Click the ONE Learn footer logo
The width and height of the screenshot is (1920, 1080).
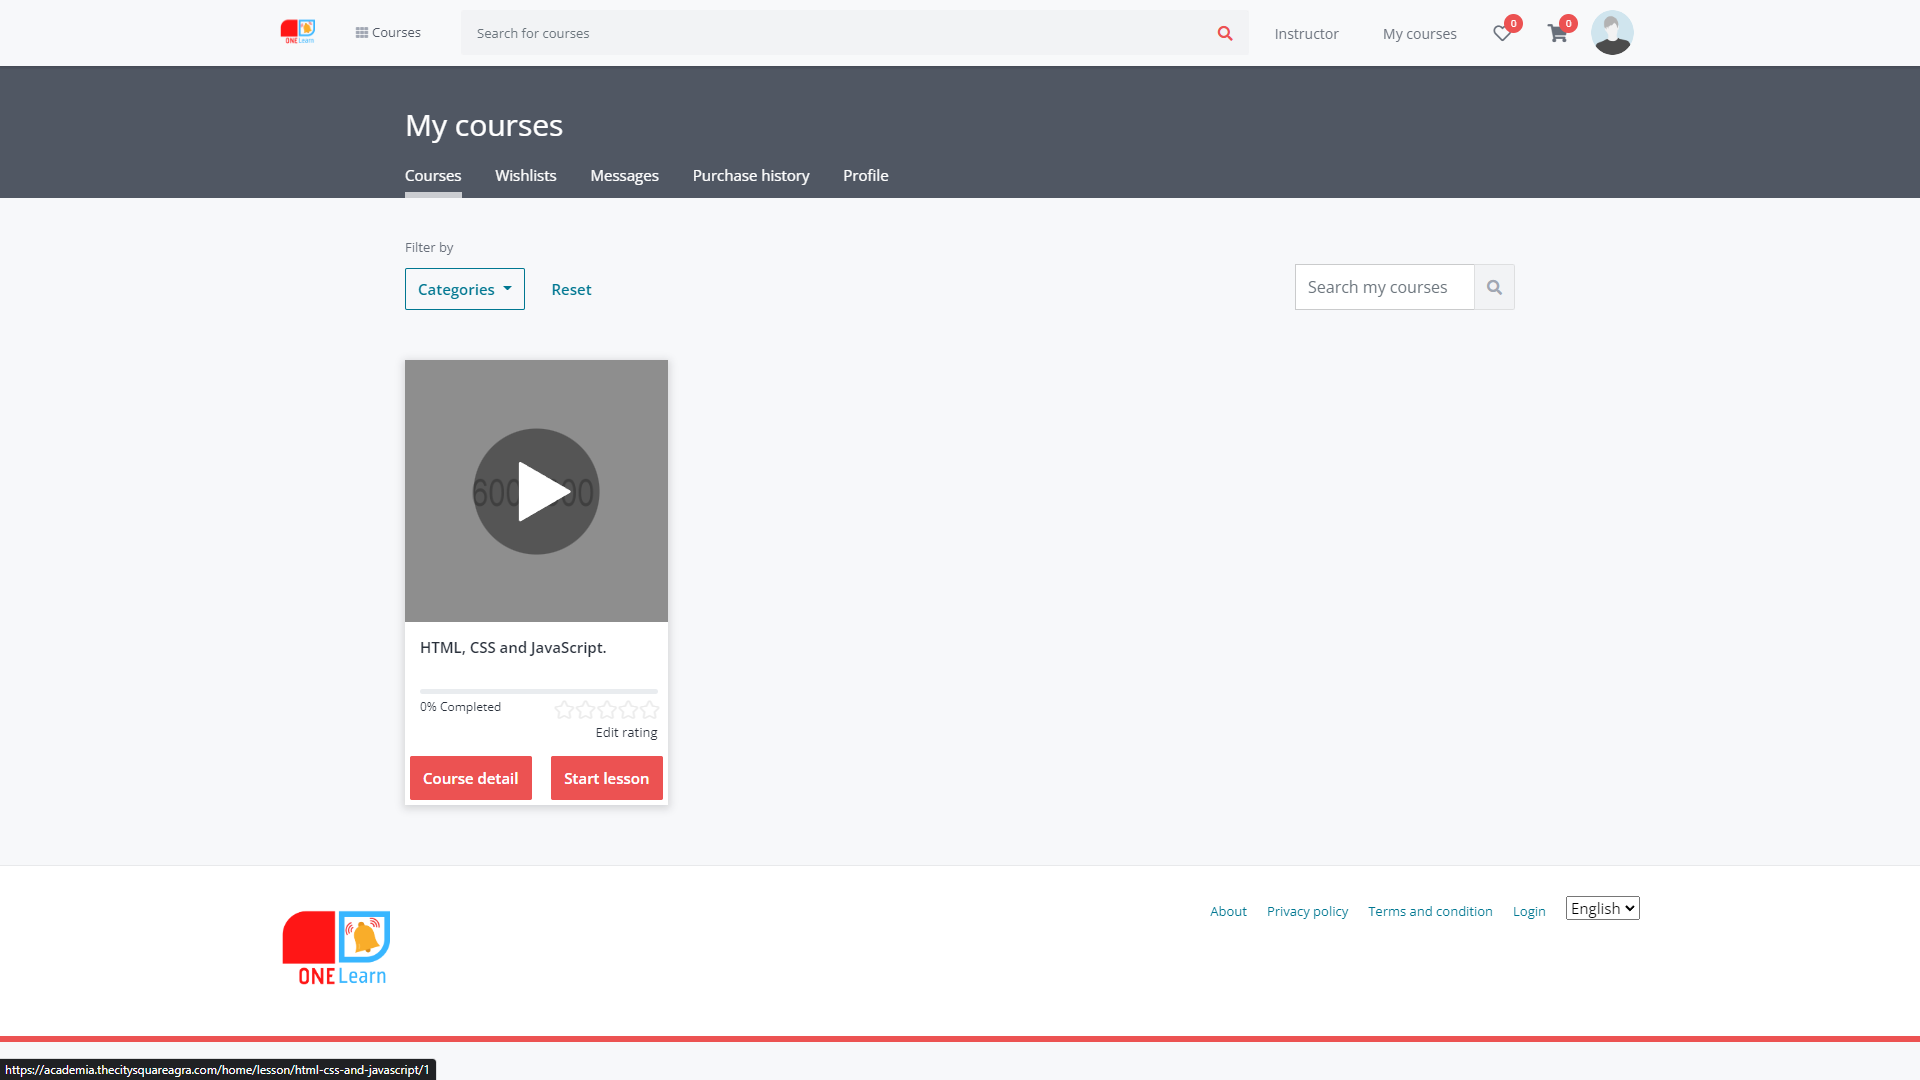click(x=336, y=947)
